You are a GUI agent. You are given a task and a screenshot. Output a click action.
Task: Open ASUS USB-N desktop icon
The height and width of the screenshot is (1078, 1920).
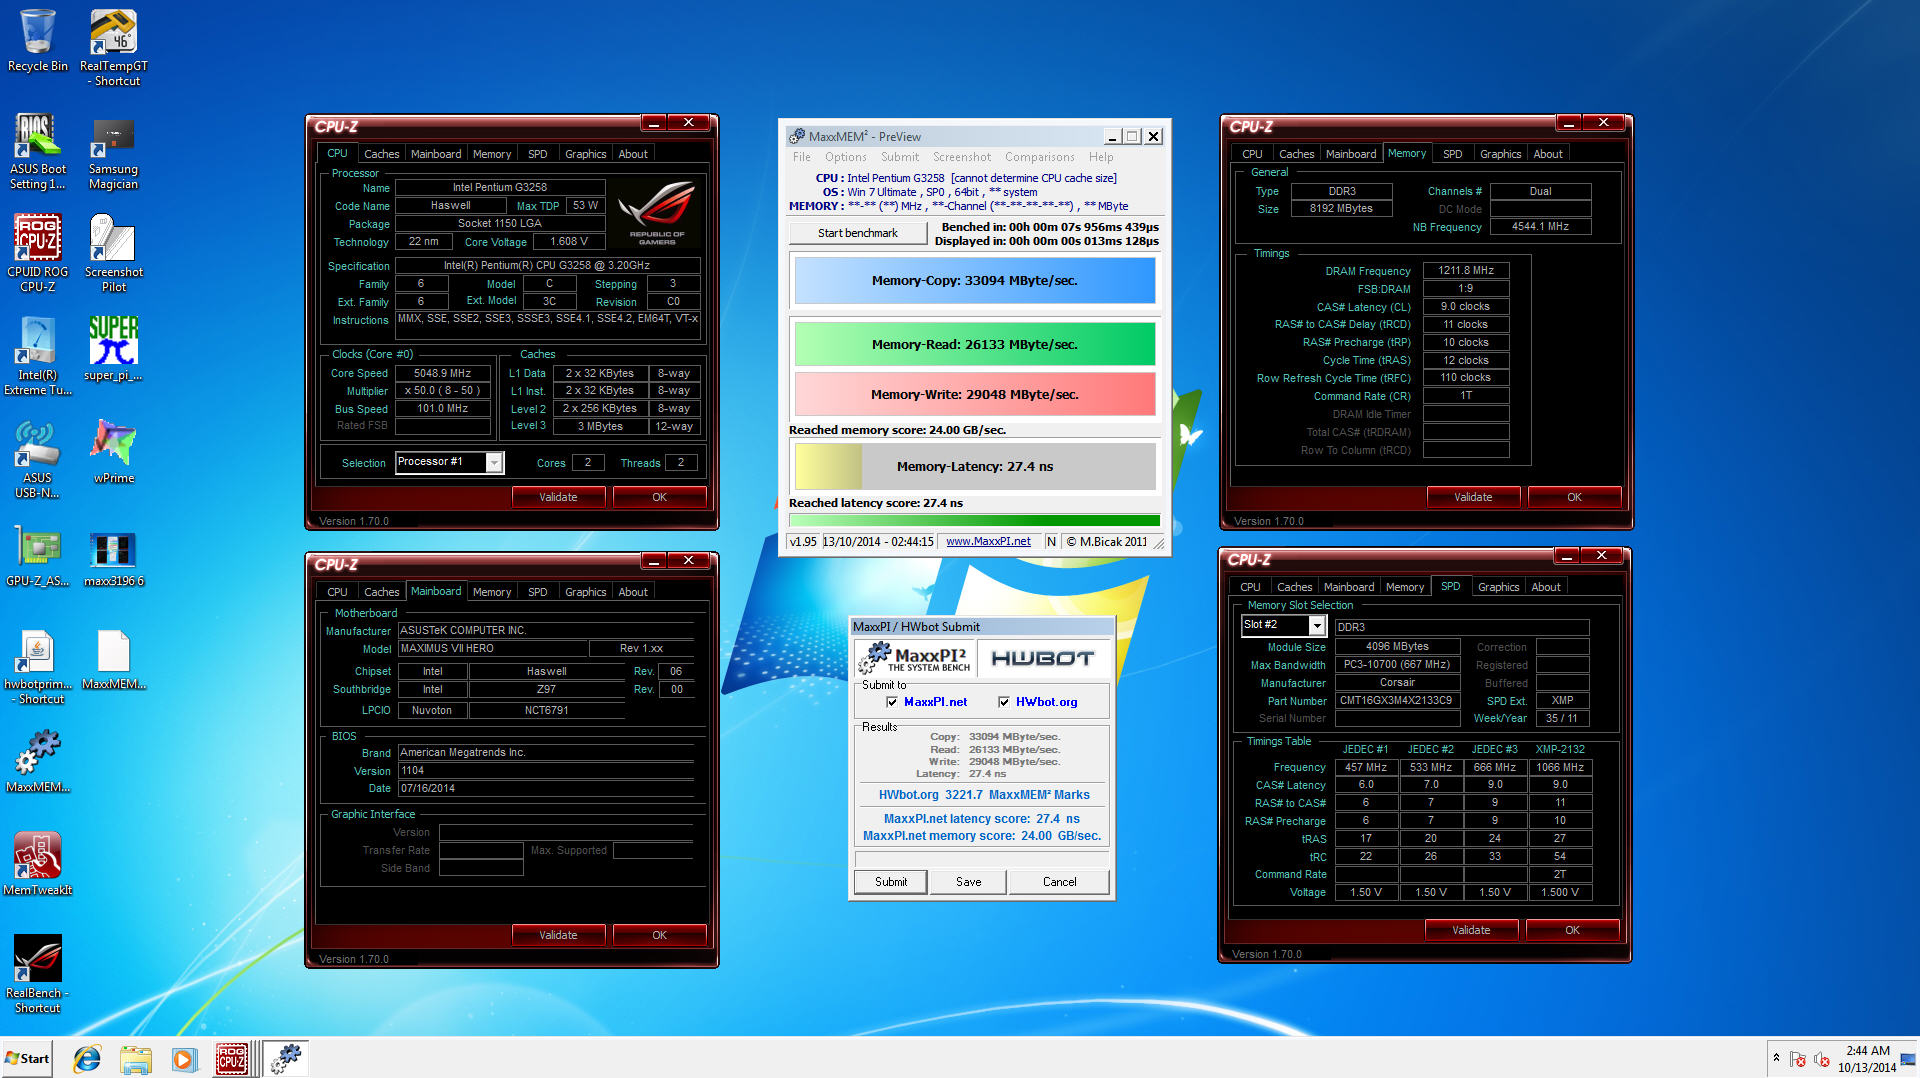tap(38, 459)
